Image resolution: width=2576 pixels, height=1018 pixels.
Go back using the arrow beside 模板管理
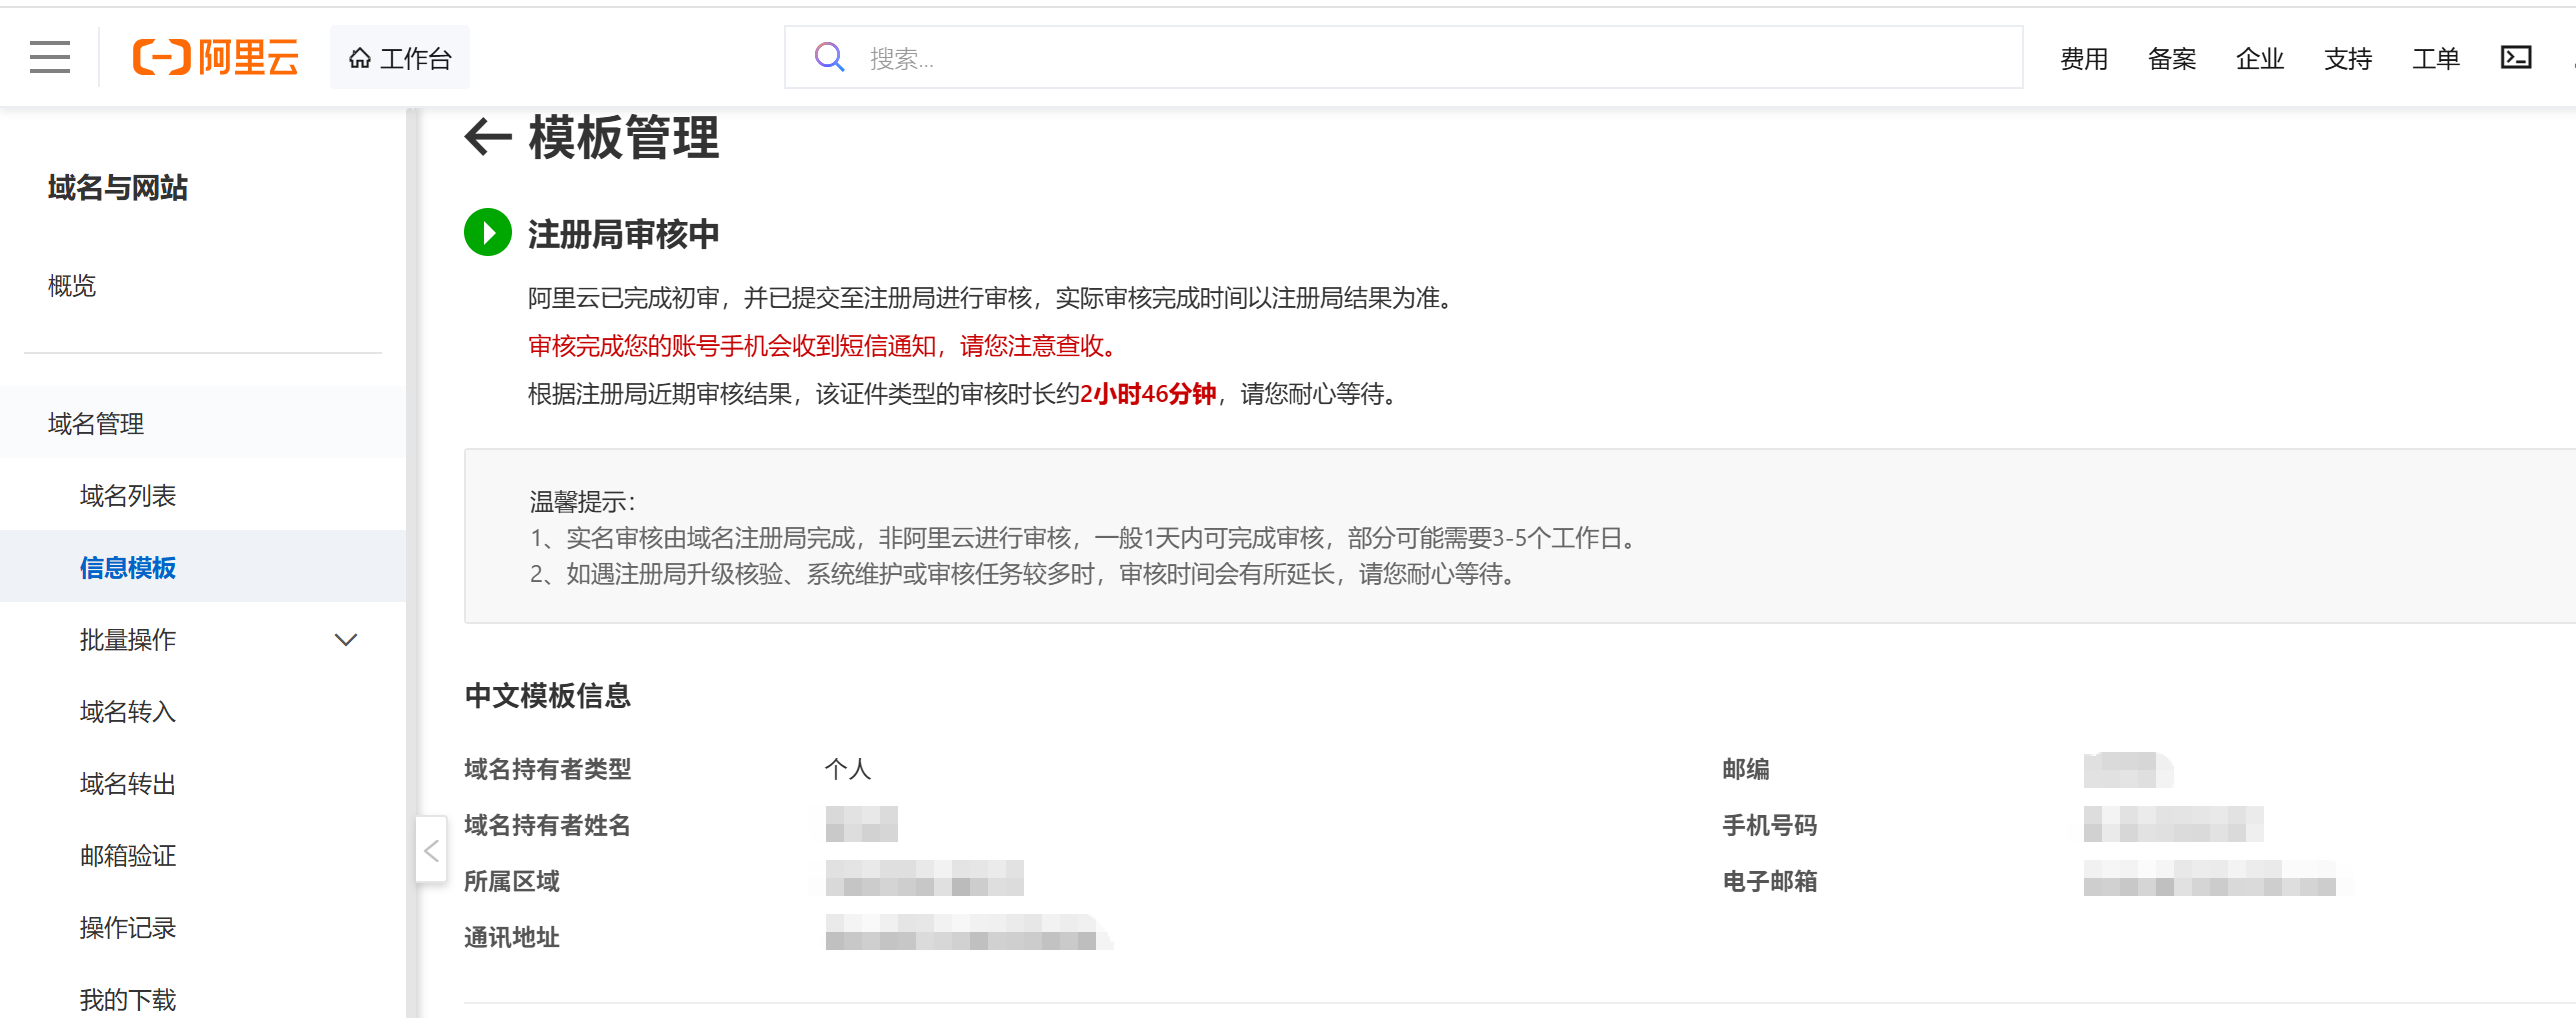[x=488, y=137]
